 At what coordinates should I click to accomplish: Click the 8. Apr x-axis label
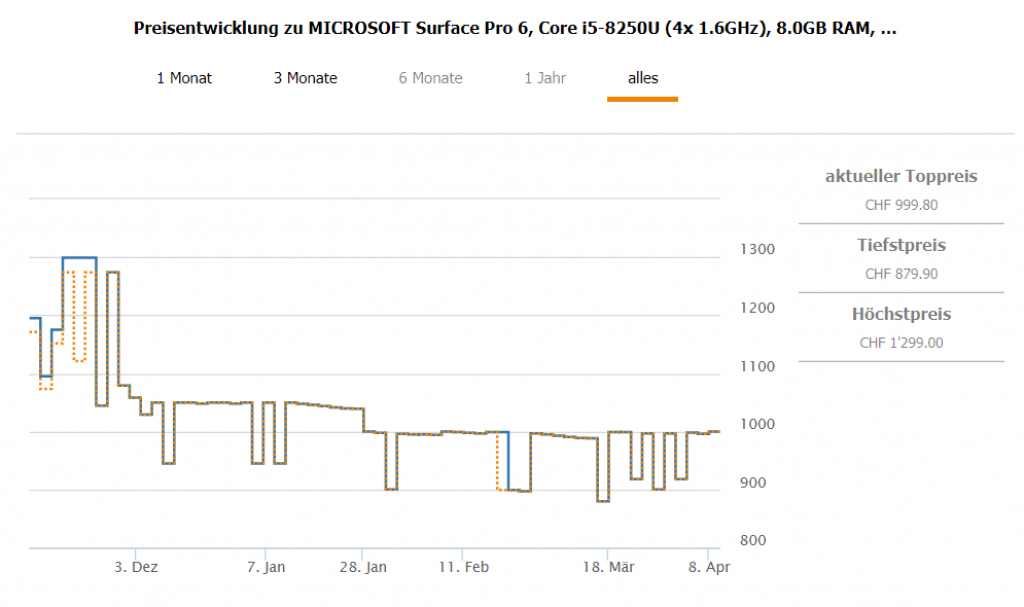click(709, 567)
